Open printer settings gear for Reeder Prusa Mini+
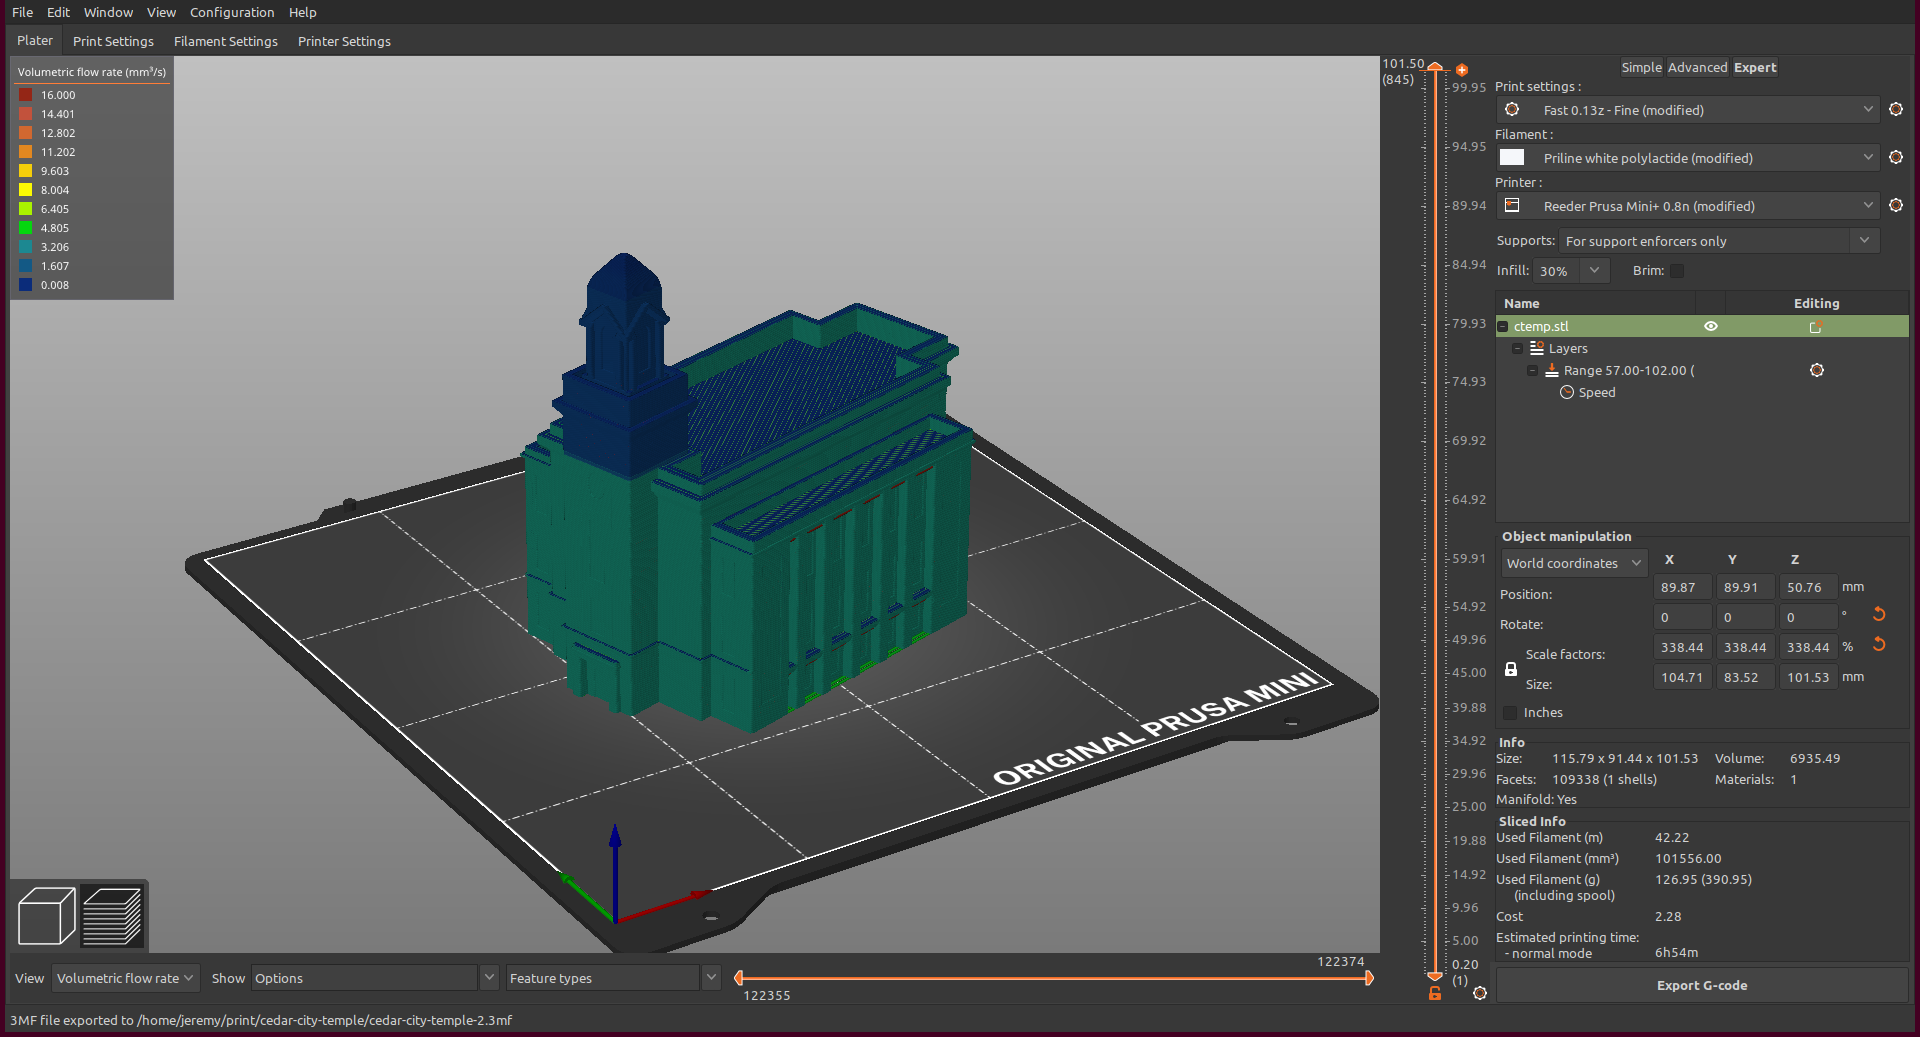Image resolution: width=1920 pixels, height=1037 pixels. pyautogui.click(x=1897, y=205)
